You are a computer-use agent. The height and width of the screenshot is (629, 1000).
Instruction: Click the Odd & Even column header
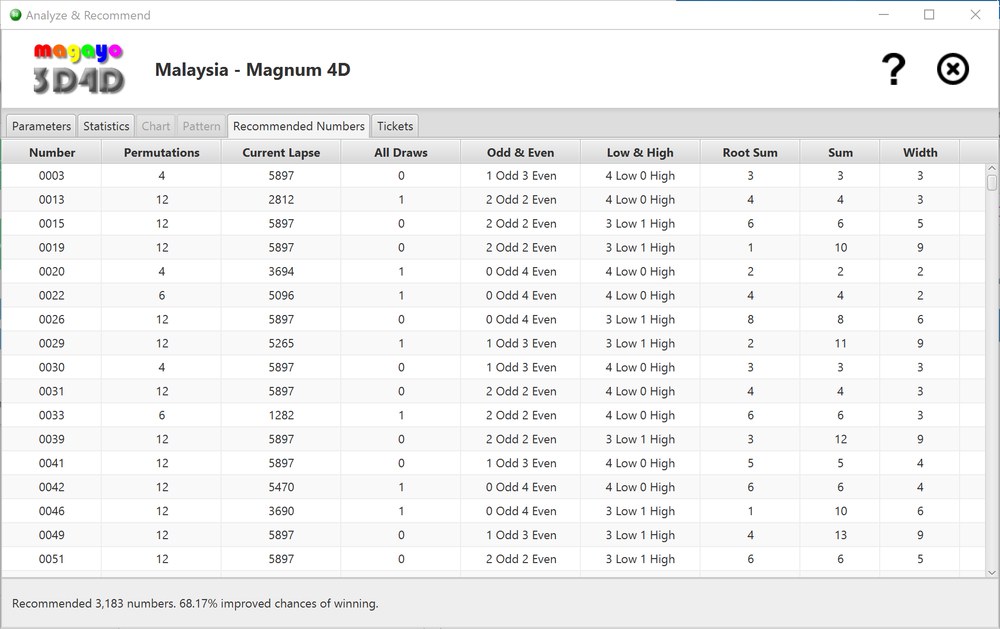click(520, 152)
